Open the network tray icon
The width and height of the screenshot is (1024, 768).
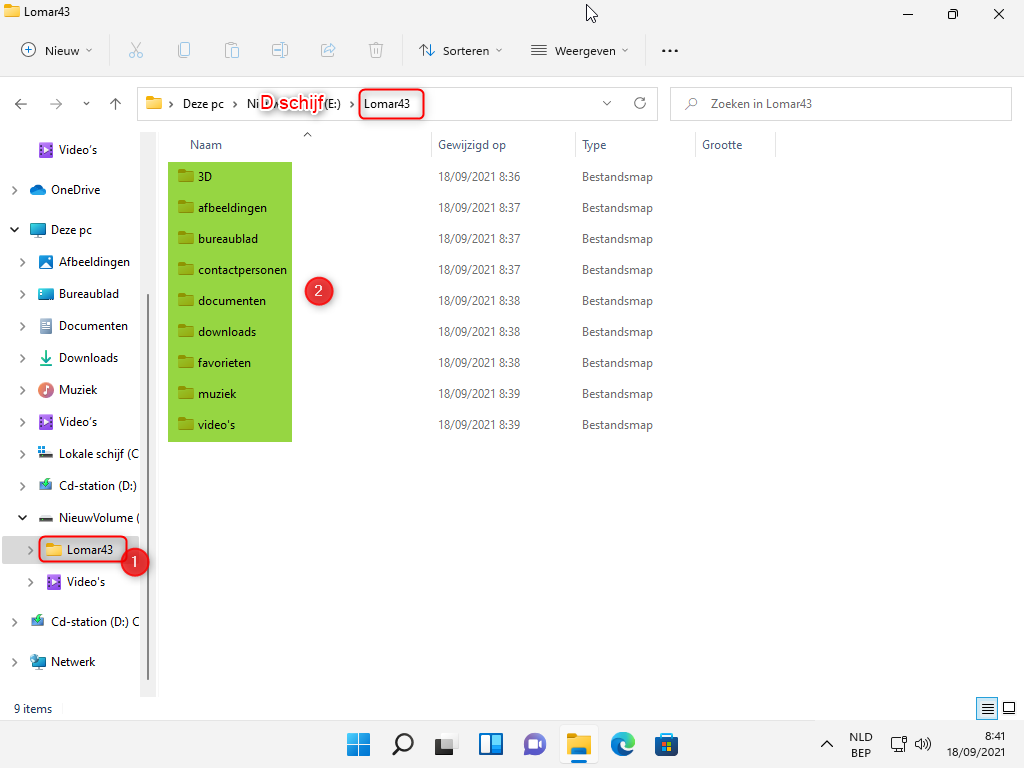tap(899, 744)
